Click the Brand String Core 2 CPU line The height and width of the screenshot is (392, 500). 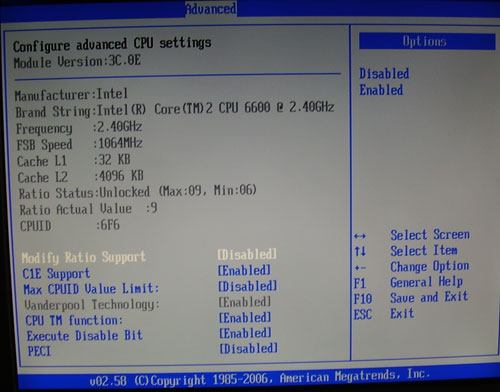click(175, 110)
